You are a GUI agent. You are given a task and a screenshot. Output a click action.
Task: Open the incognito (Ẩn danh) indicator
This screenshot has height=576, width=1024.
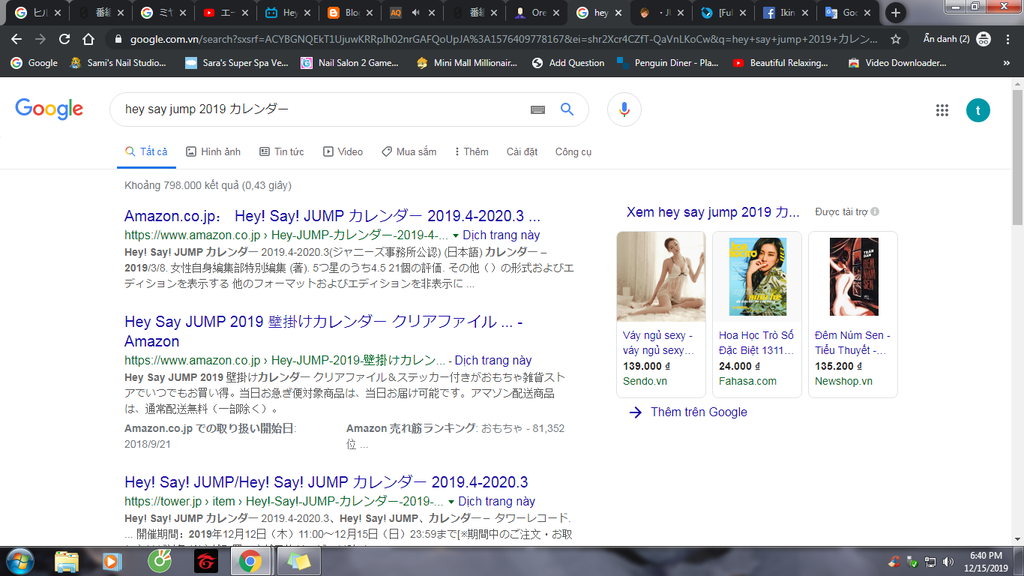click(x=956, y=39)
